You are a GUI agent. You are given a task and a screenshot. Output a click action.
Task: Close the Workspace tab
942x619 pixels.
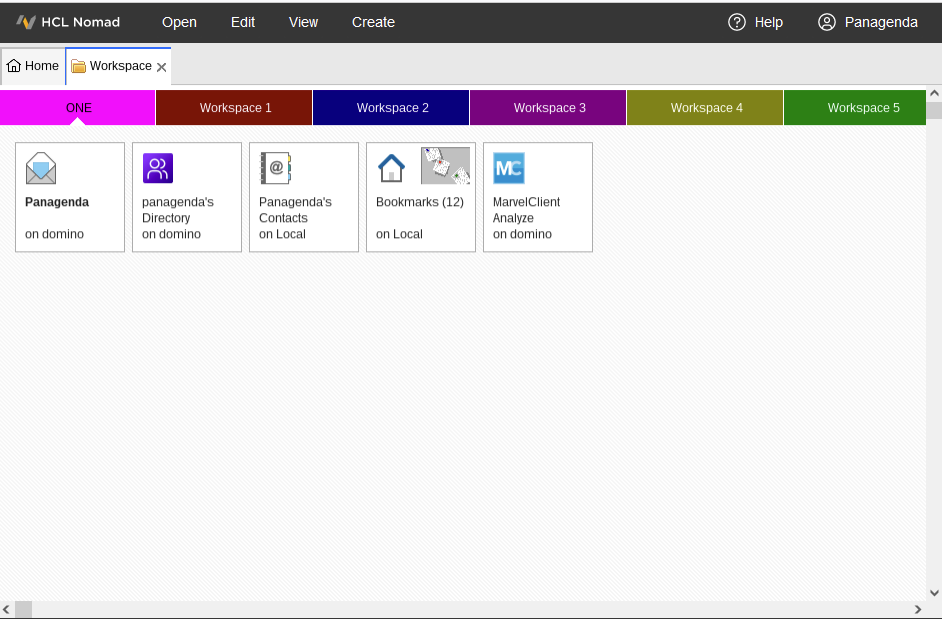pyautogui.click(x=162, y=67)
